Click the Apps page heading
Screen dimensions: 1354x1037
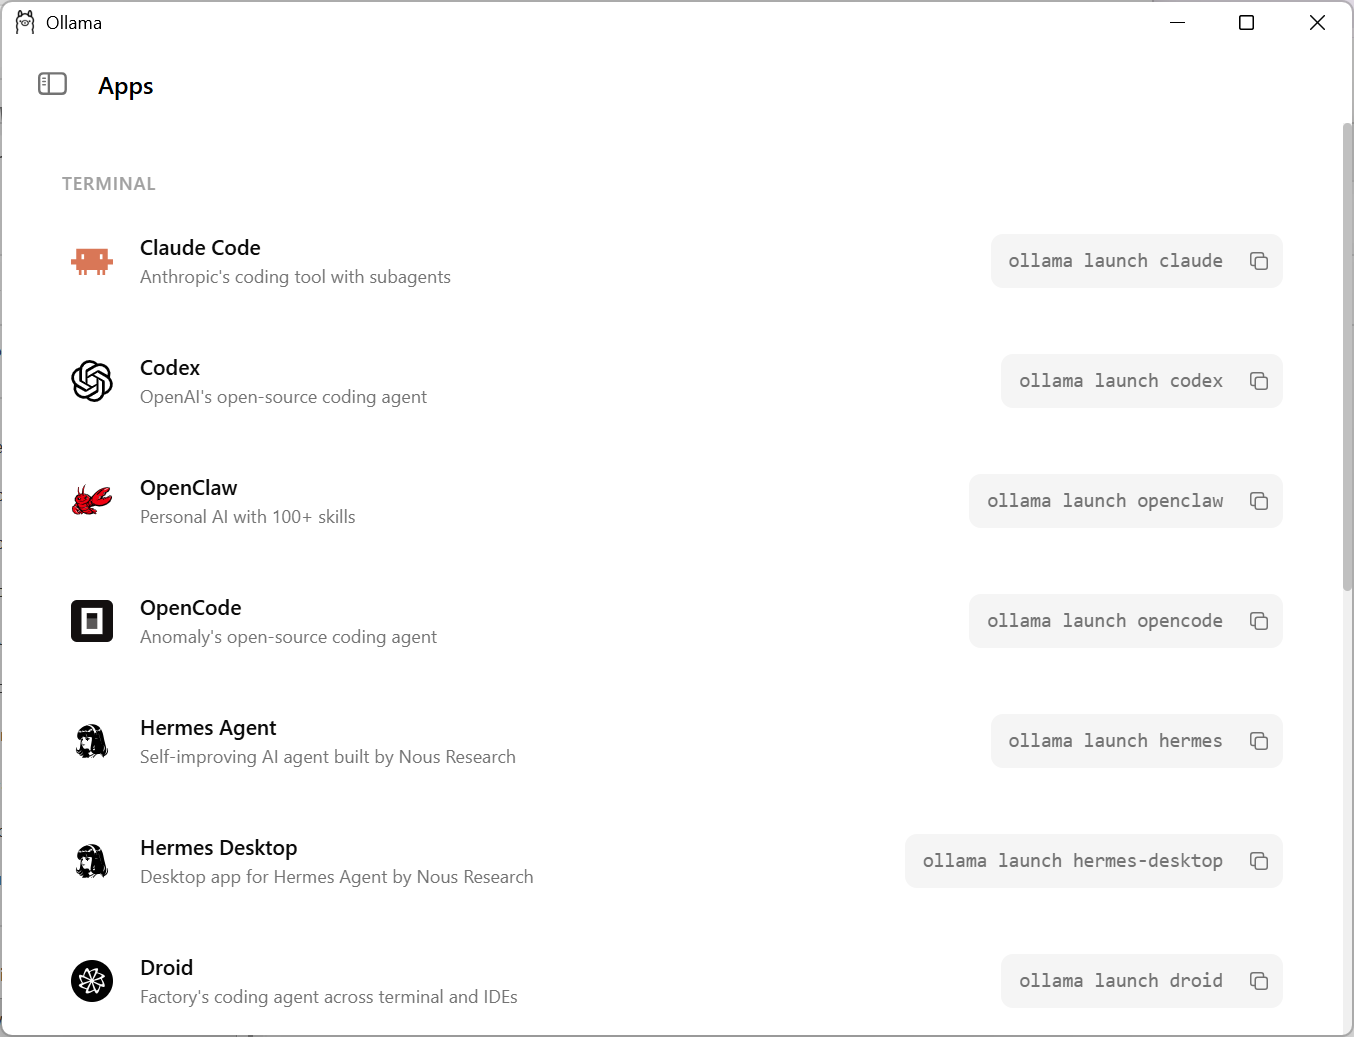[126, 86]
